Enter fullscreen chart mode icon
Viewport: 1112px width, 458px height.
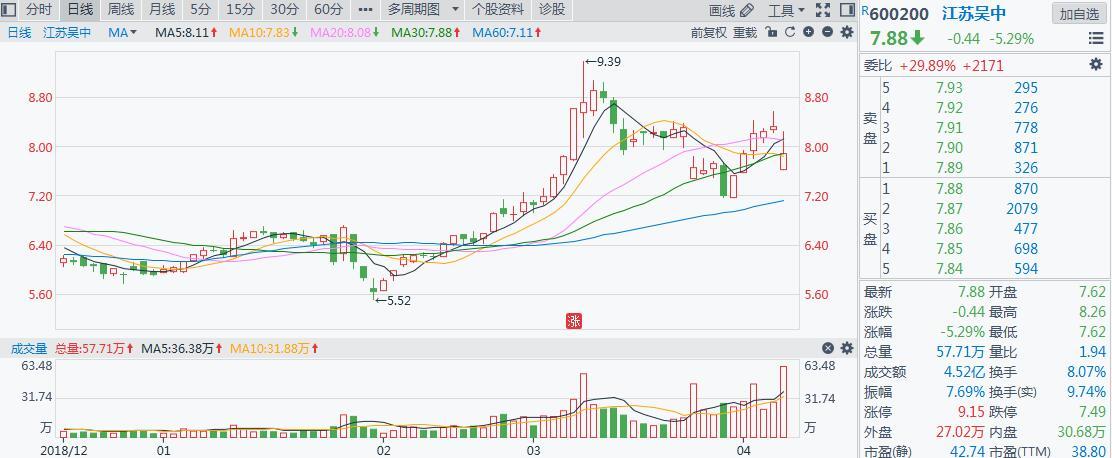(x=823, y=11)
